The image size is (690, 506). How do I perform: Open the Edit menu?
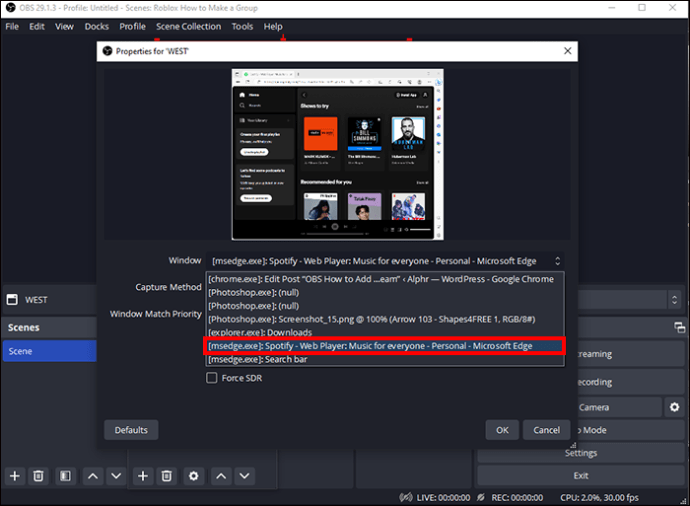coord(37,26)
